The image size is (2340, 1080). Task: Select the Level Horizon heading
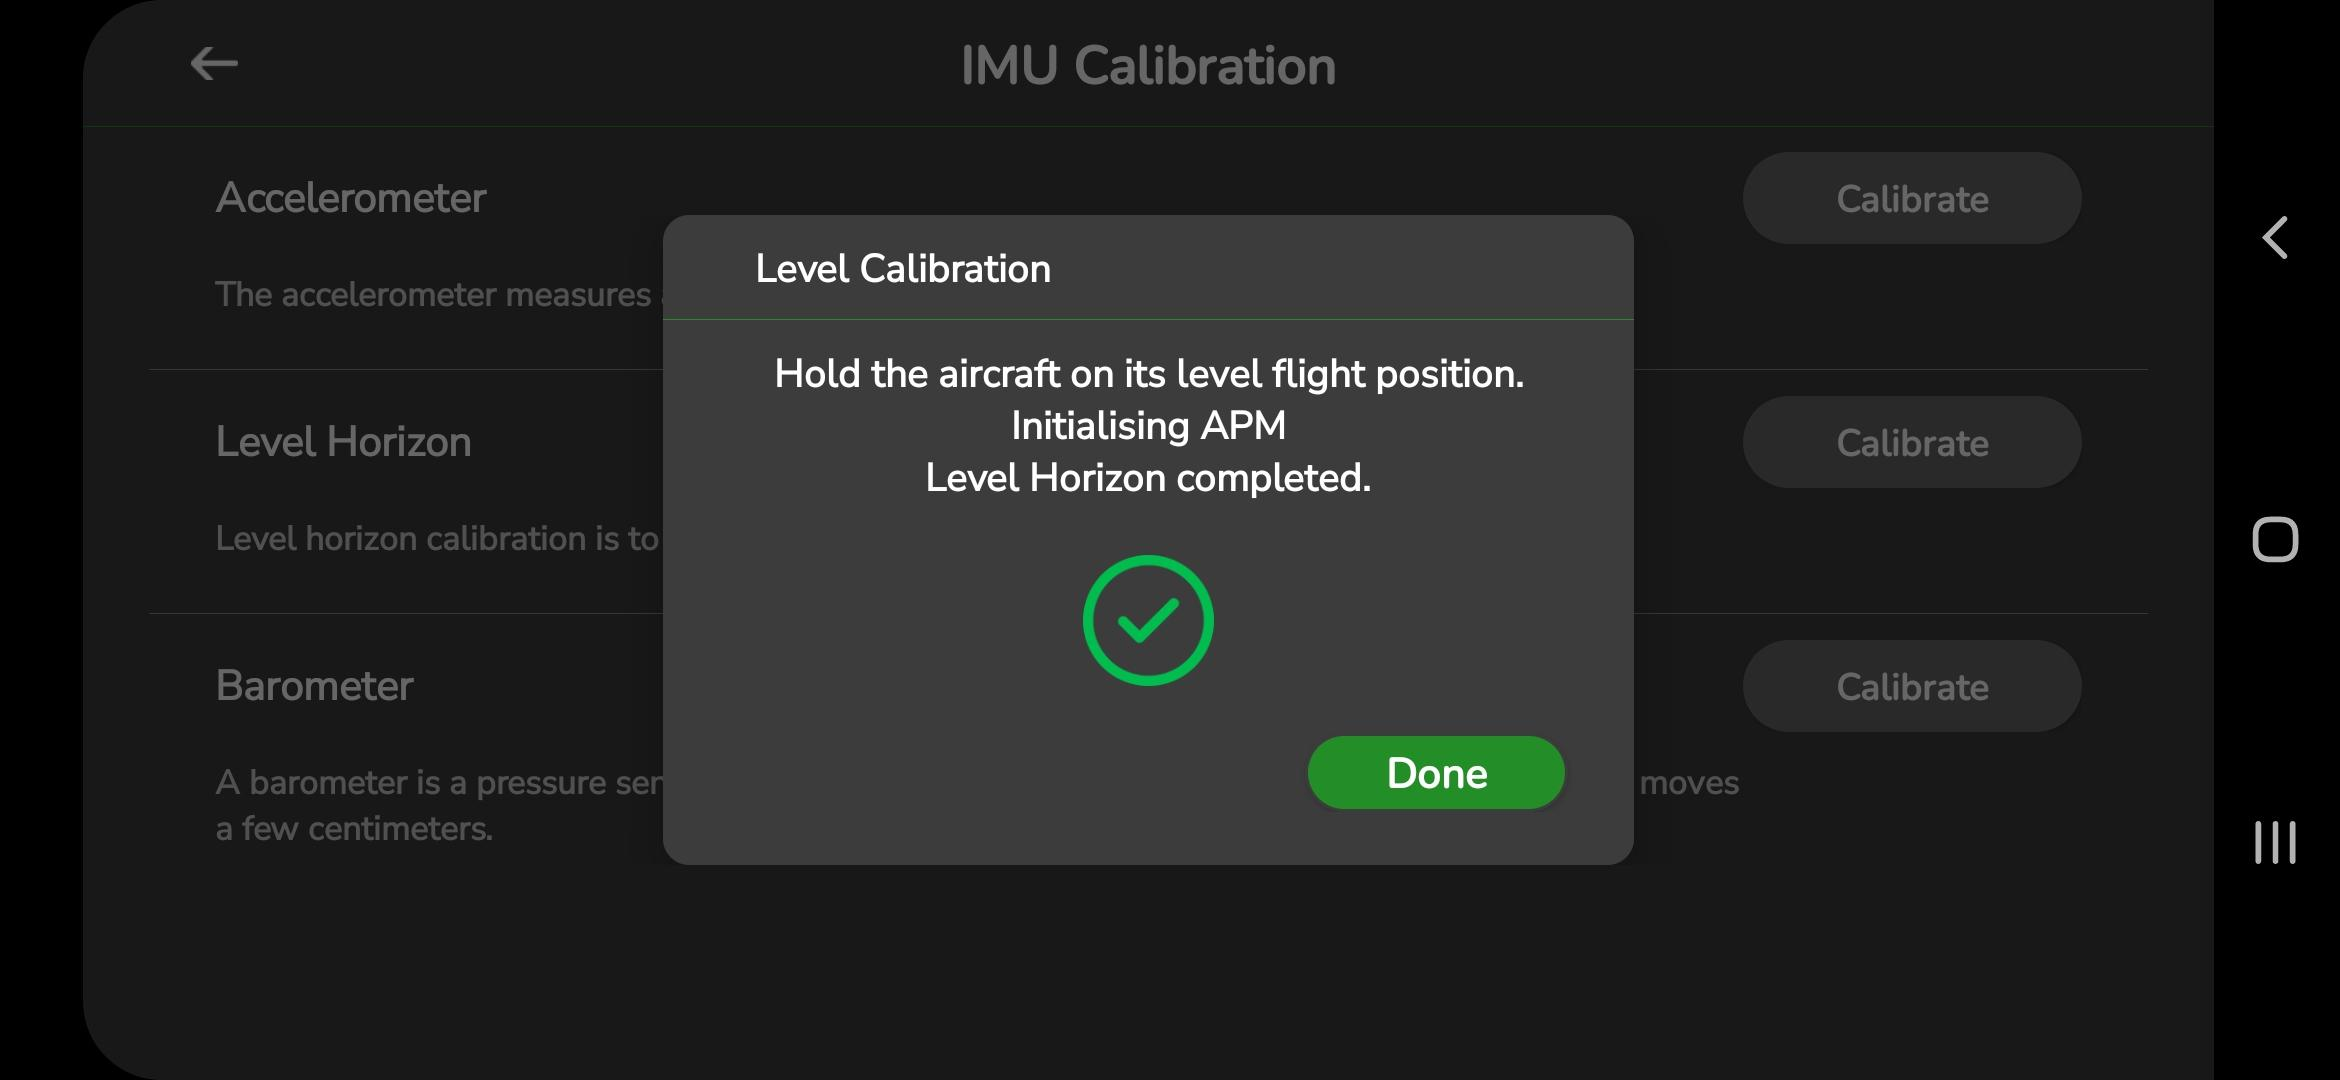click(x=343, y=441)
